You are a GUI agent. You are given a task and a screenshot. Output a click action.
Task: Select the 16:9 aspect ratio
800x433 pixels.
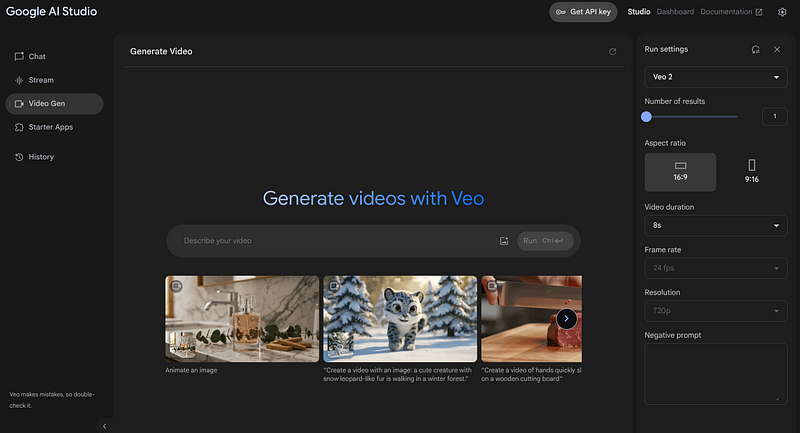[680, 172]
